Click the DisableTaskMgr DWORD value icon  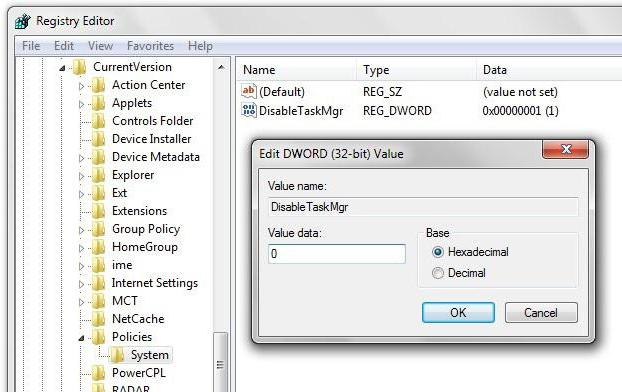point(249,110)
